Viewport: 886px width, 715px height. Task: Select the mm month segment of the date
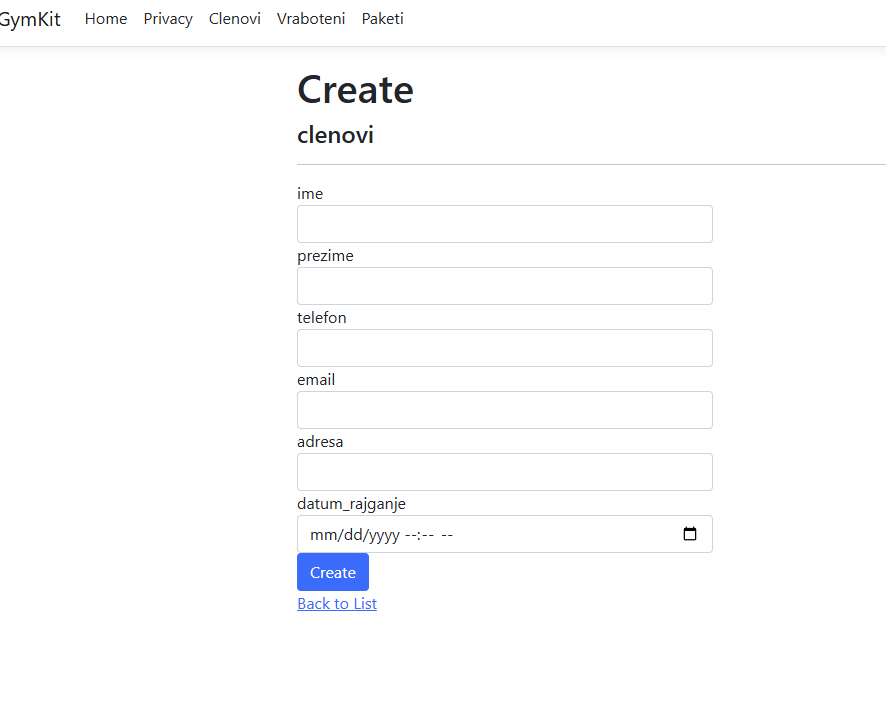click(x=323, y=535)
